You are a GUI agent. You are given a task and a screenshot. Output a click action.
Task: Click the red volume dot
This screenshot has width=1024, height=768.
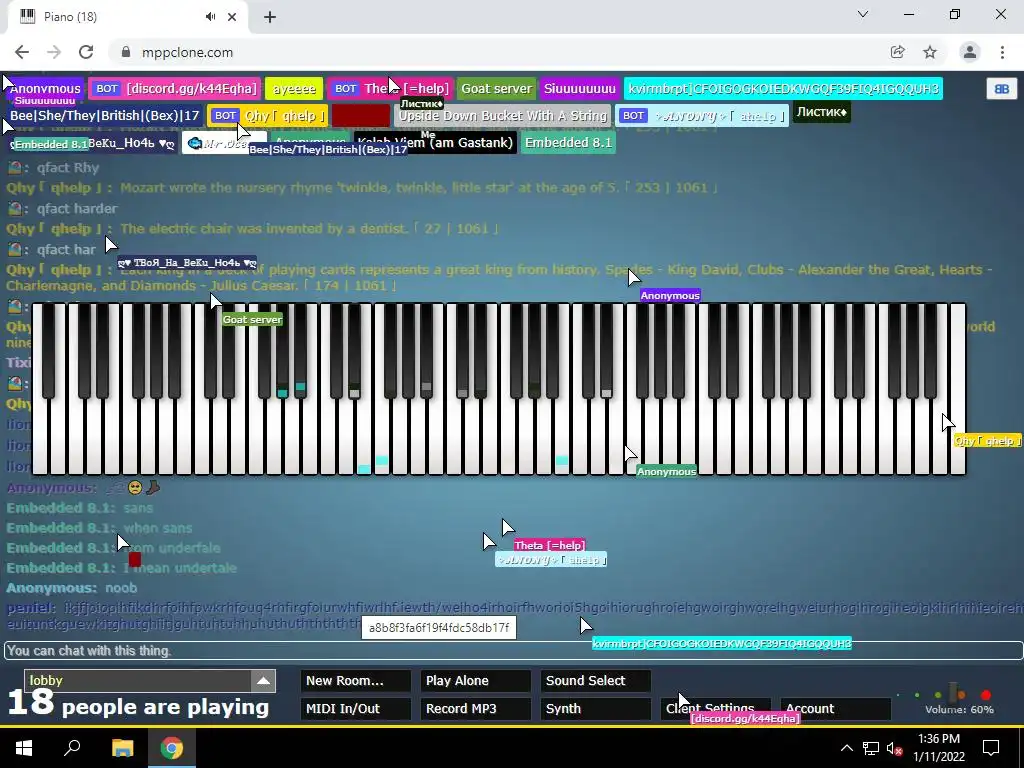pos(985,695)
